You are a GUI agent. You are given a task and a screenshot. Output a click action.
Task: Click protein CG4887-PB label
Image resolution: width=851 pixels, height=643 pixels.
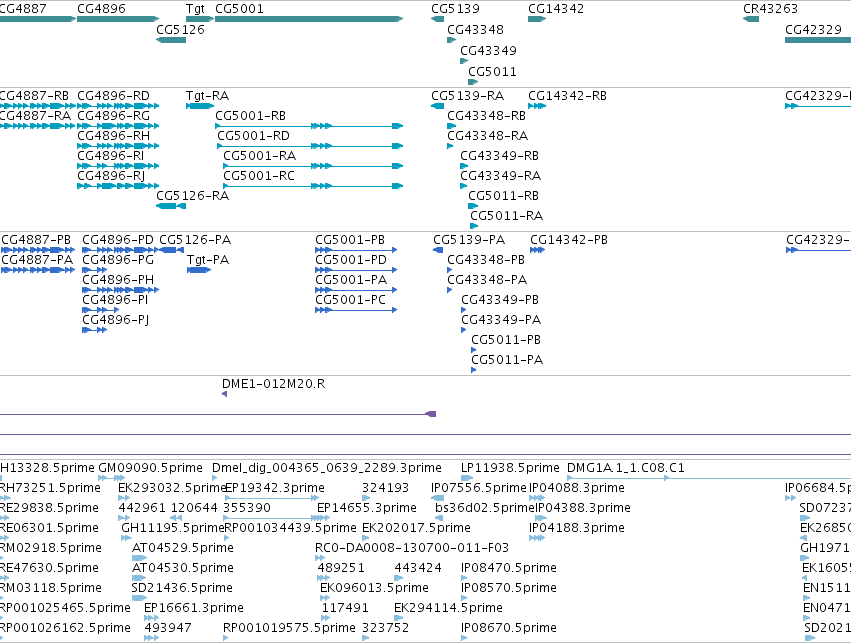36,240
